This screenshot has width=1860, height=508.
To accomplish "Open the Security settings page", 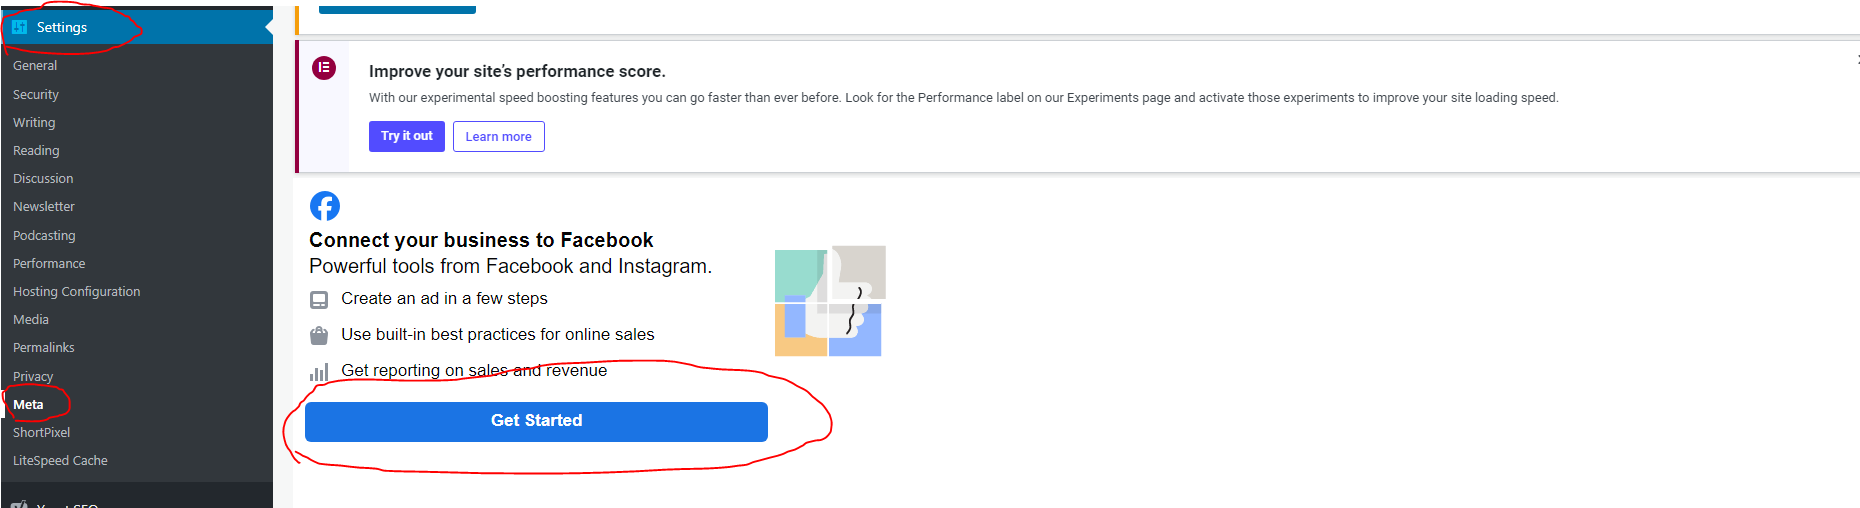I will [x=36, y=94].
